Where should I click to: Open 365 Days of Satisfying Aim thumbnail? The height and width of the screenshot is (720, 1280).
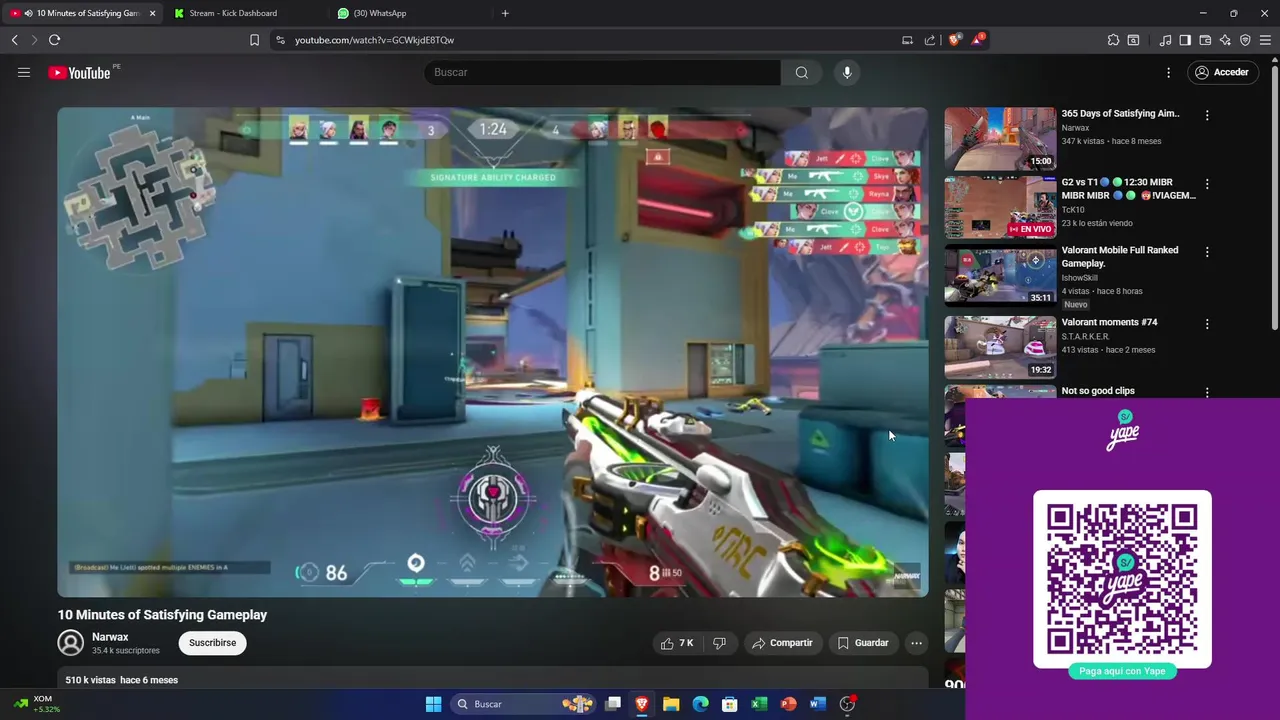(1000, 138)
